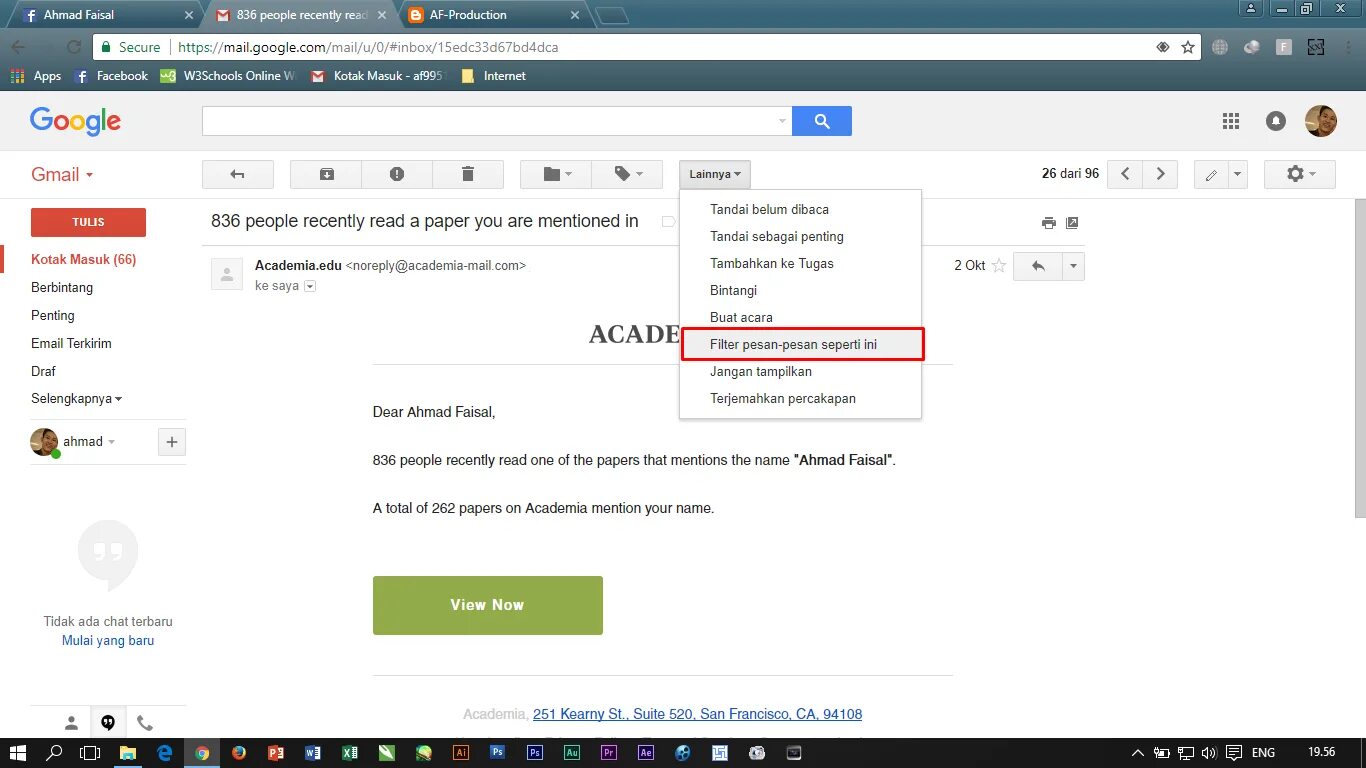Choose Filter pesan-pesan seperti ini
This screenshot has width=1366, height=768.
coord(800,344)
